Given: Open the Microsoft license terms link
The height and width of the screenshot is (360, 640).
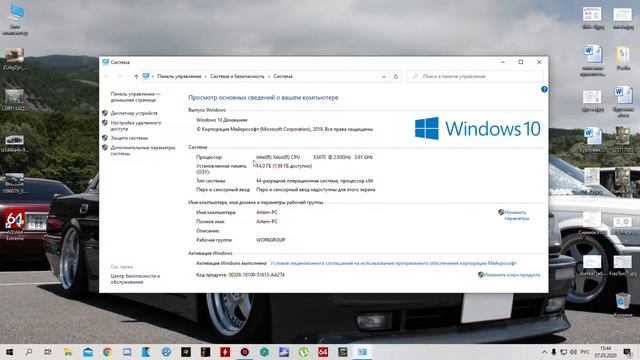Looking at the screenshot, I should click(393, 263).
